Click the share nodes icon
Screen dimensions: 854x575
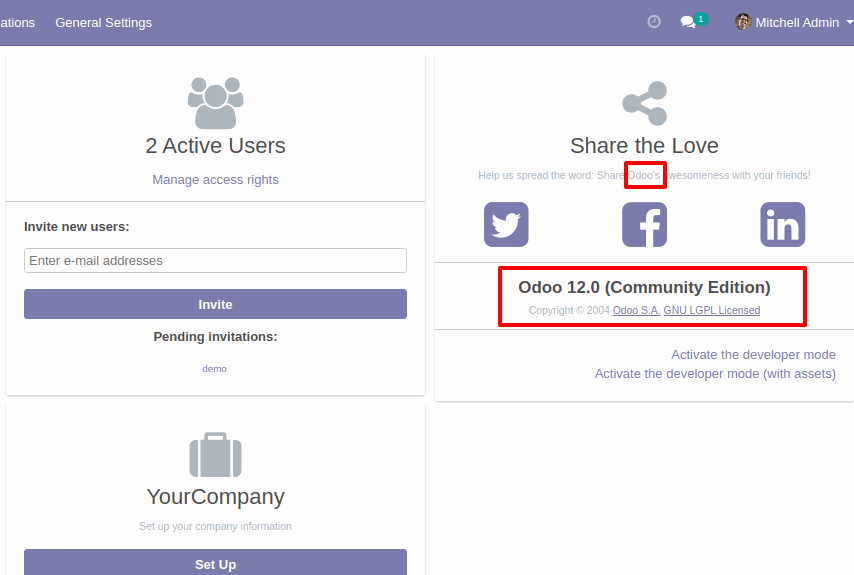[x=644, y=103]
